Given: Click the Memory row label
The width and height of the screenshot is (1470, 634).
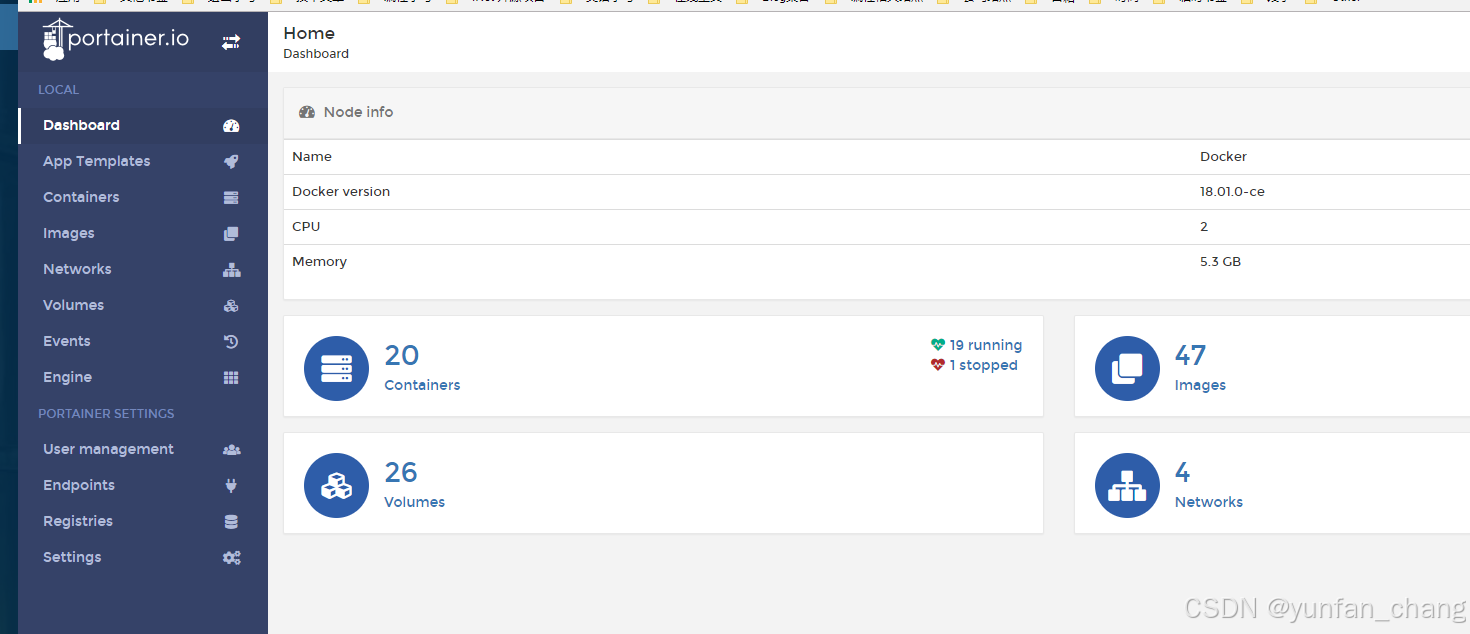Looking at the screenshot, I should click(x=319, y=261).
